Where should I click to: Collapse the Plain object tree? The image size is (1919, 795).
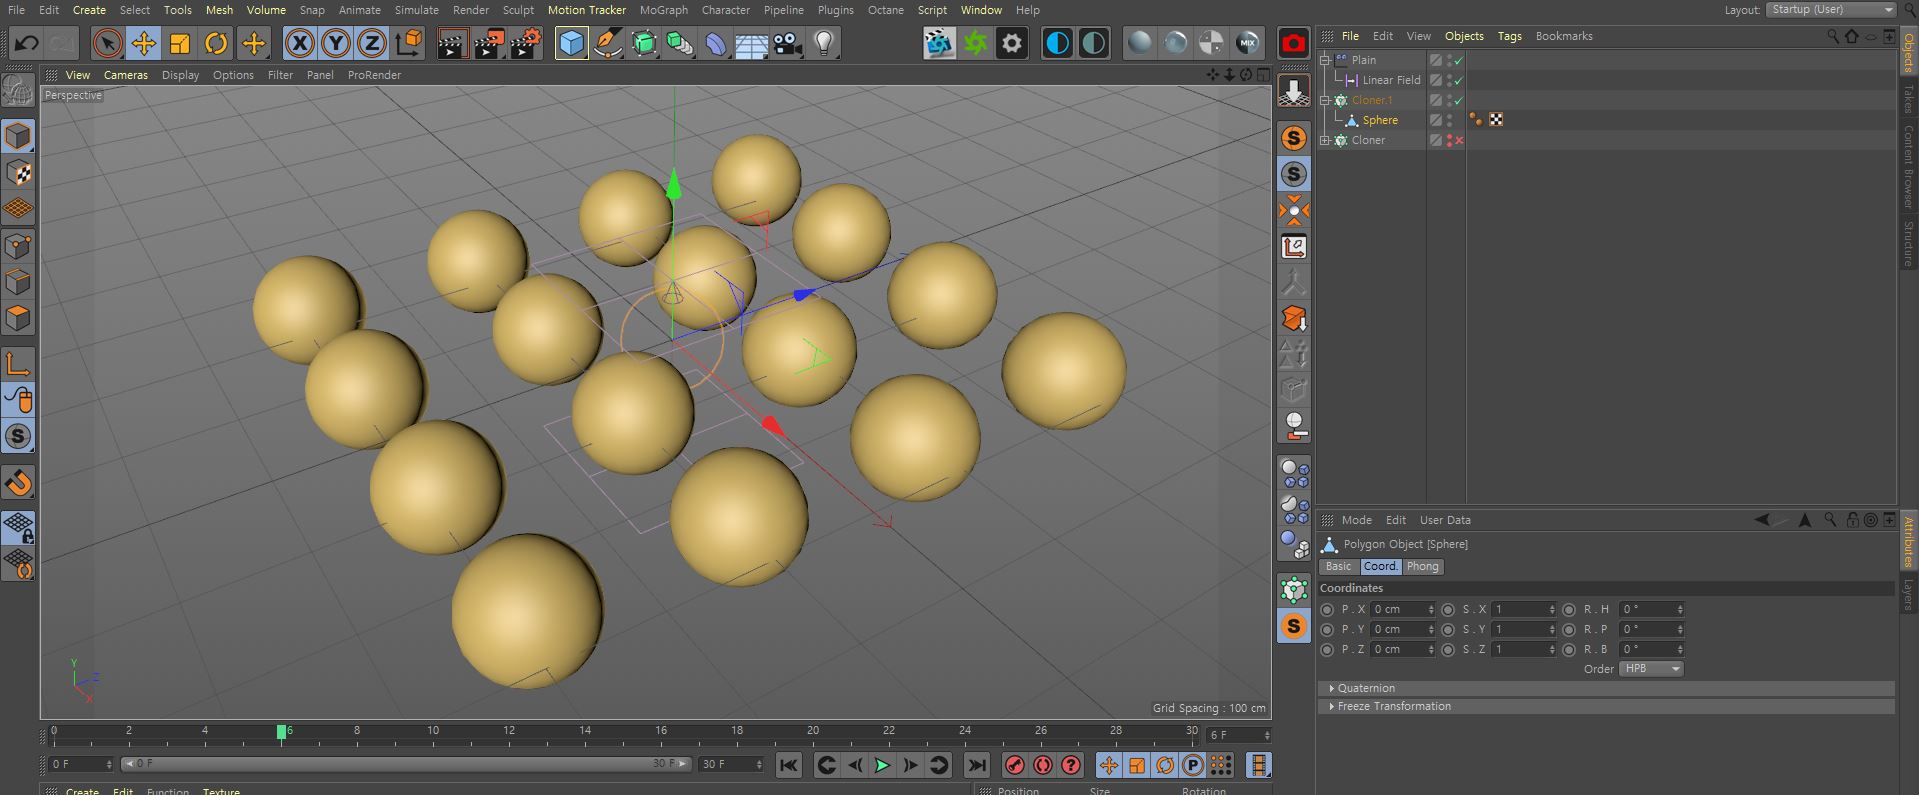[1325, 60]
